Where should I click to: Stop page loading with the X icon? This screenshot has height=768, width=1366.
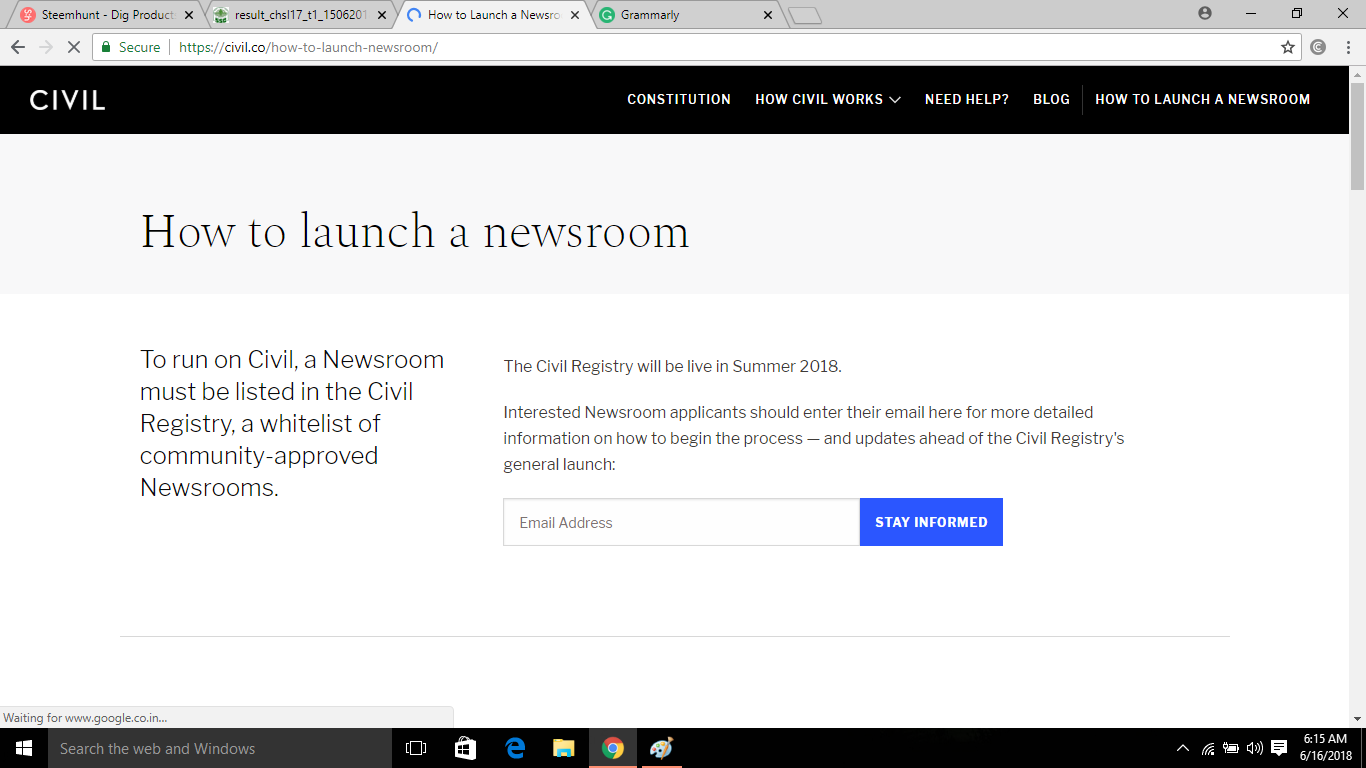click(x=75, y=47)
